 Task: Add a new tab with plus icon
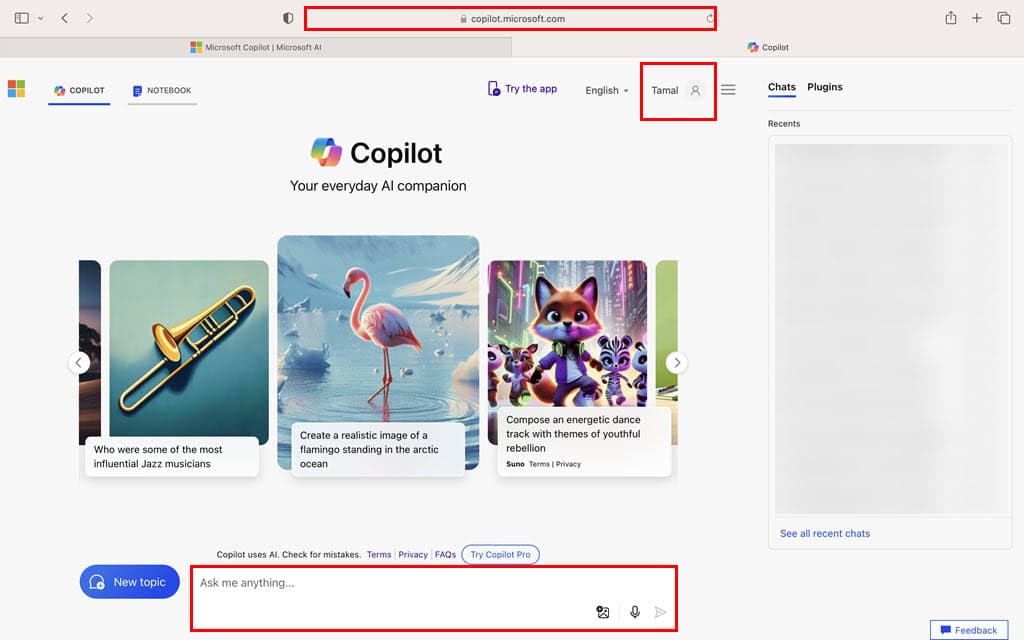pos(976,18)
